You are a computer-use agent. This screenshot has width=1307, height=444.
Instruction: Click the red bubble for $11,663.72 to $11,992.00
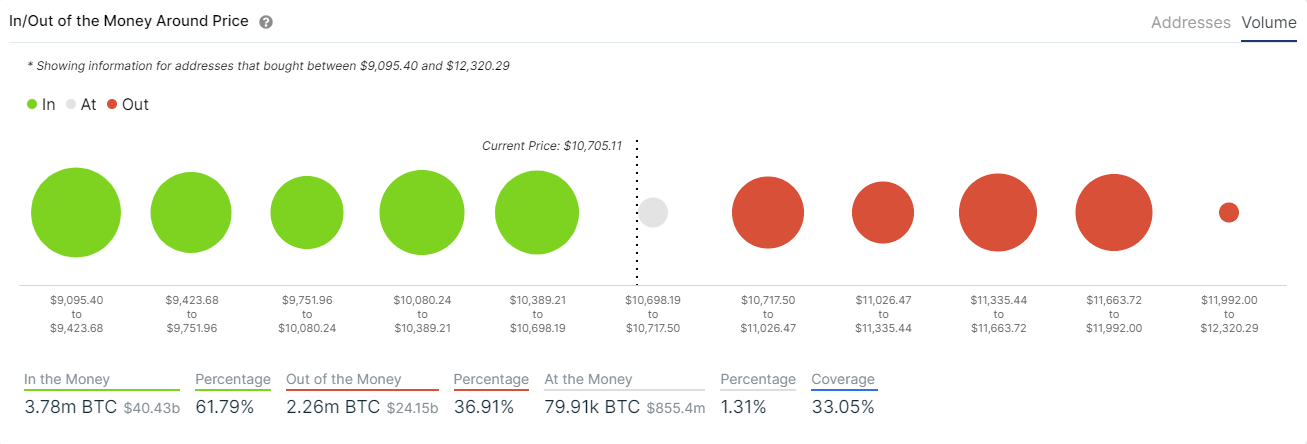tap(1114, 213)
